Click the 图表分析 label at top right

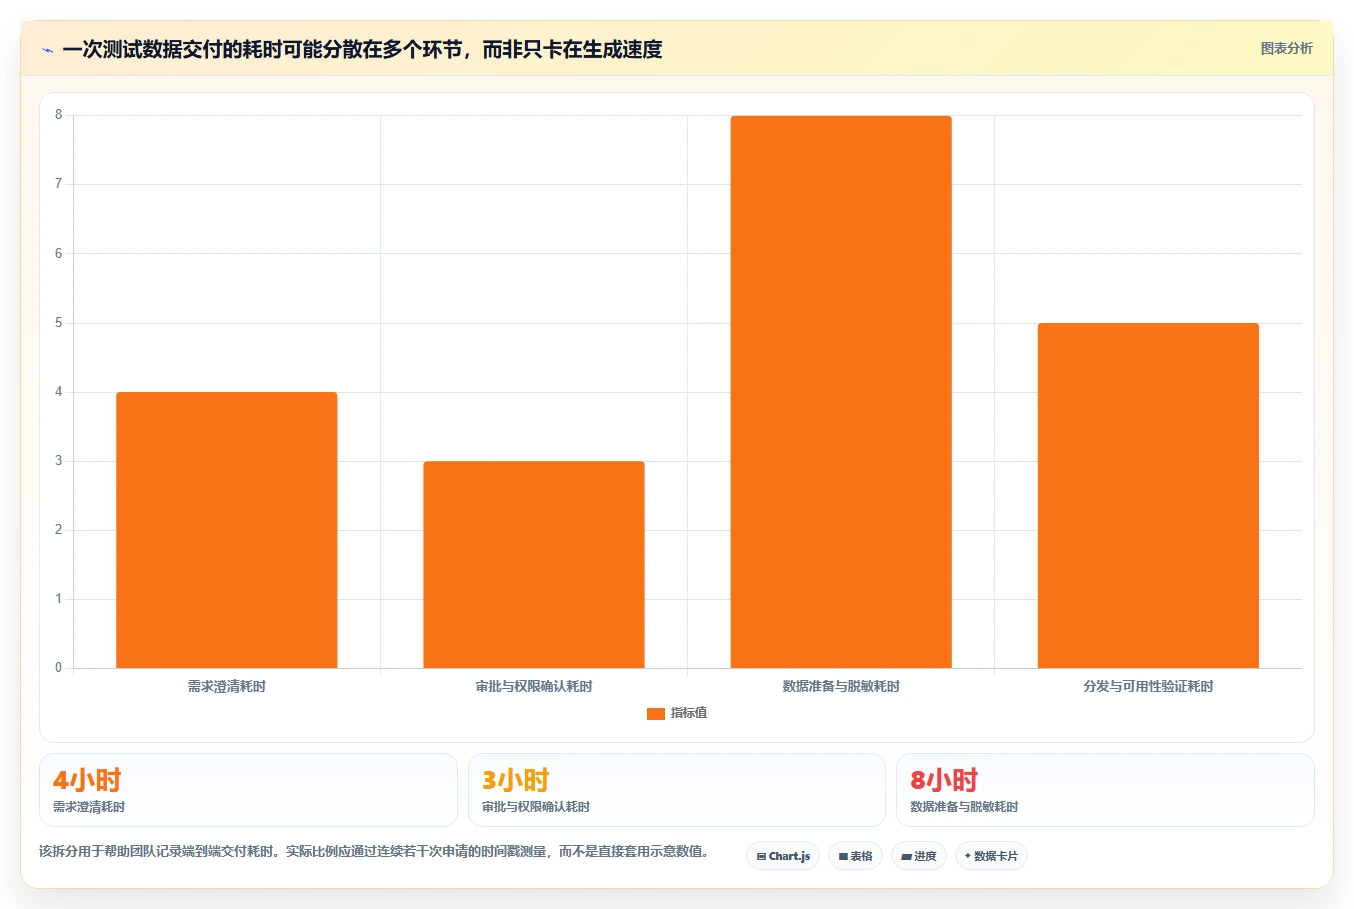pyautogui.click(x=1286, y=48)
